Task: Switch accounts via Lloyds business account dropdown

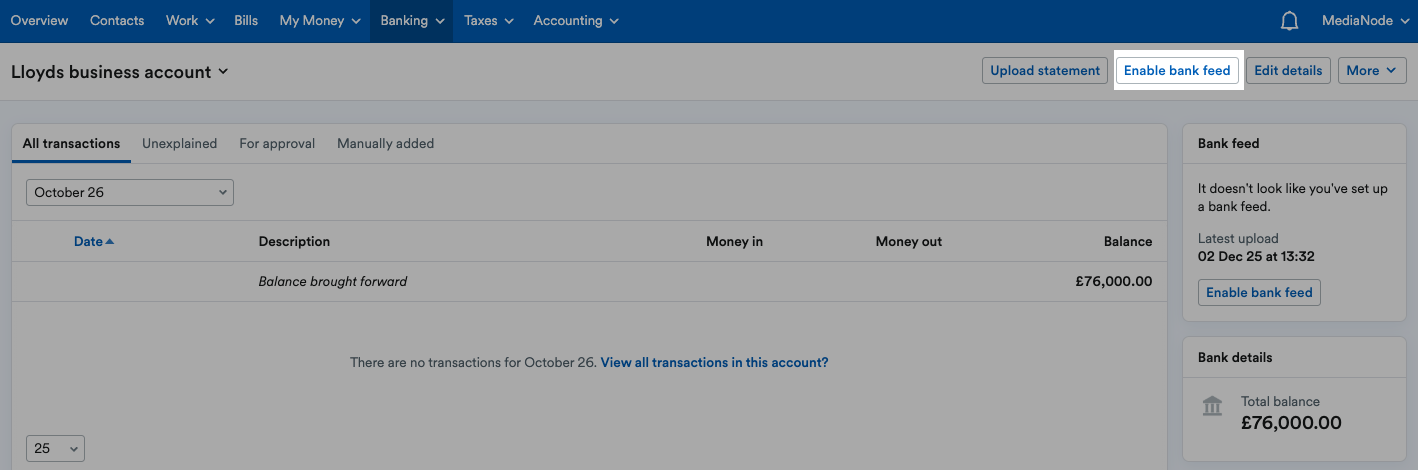Action: (x=120, y=72)
